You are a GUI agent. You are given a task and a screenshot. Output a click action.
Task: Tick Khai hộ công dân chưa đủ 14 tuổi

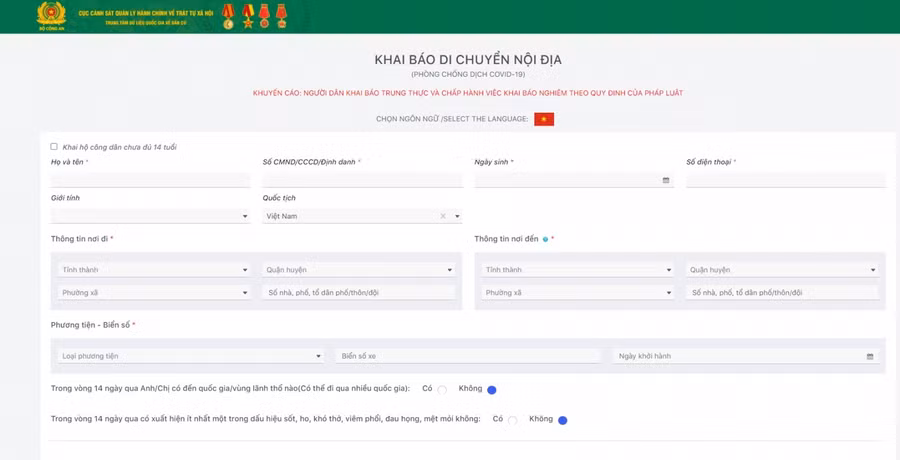(54, 146)
